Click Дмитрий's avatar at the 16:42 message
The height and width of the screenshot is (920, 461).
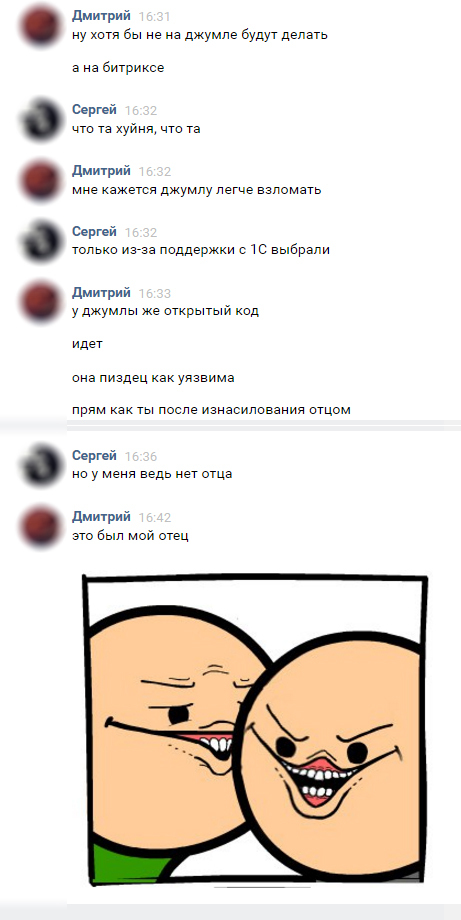click(39, 527)
